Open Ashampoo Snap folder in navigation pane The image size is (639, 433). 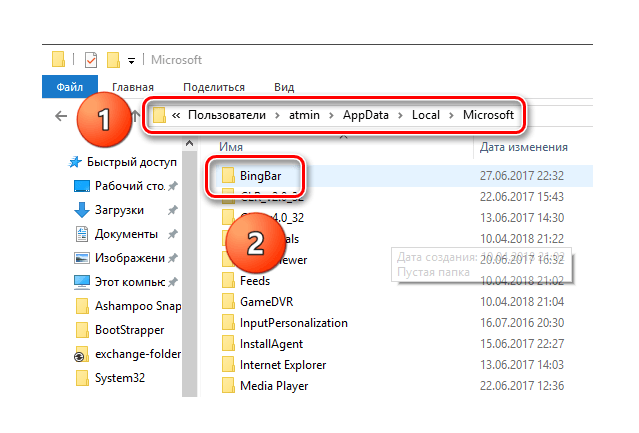[138, 306]
